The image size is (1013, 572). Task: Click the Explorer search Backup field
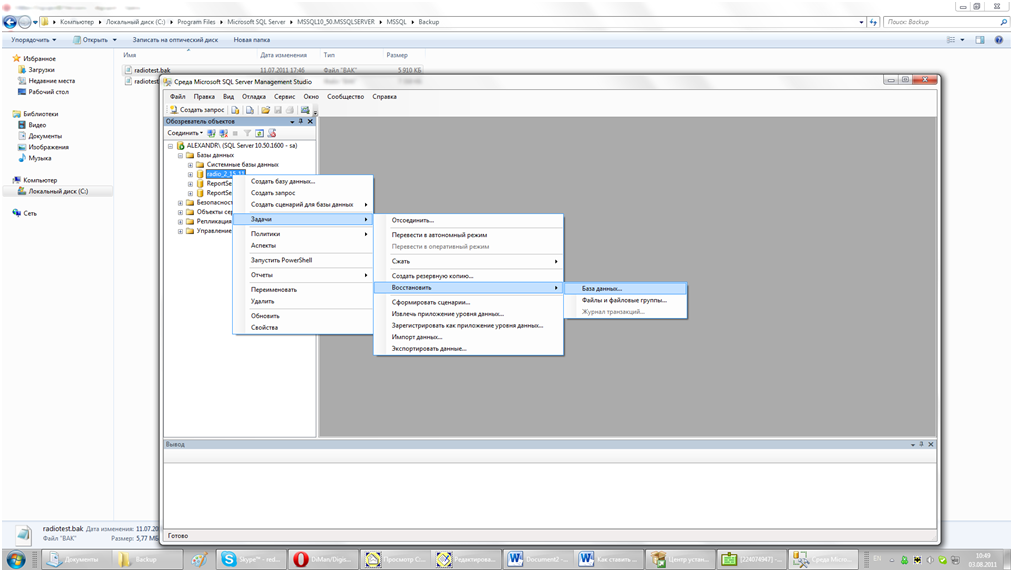pos(946,22)
